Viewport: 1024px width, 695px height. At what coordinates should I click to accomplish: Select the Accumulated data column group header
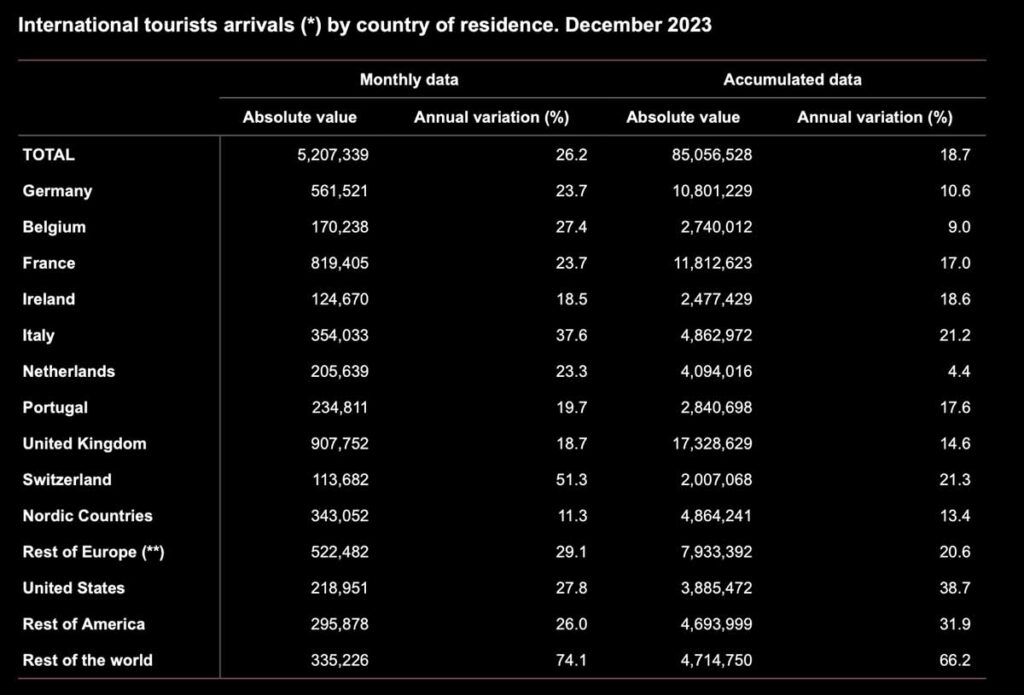(x=792, y=79)
